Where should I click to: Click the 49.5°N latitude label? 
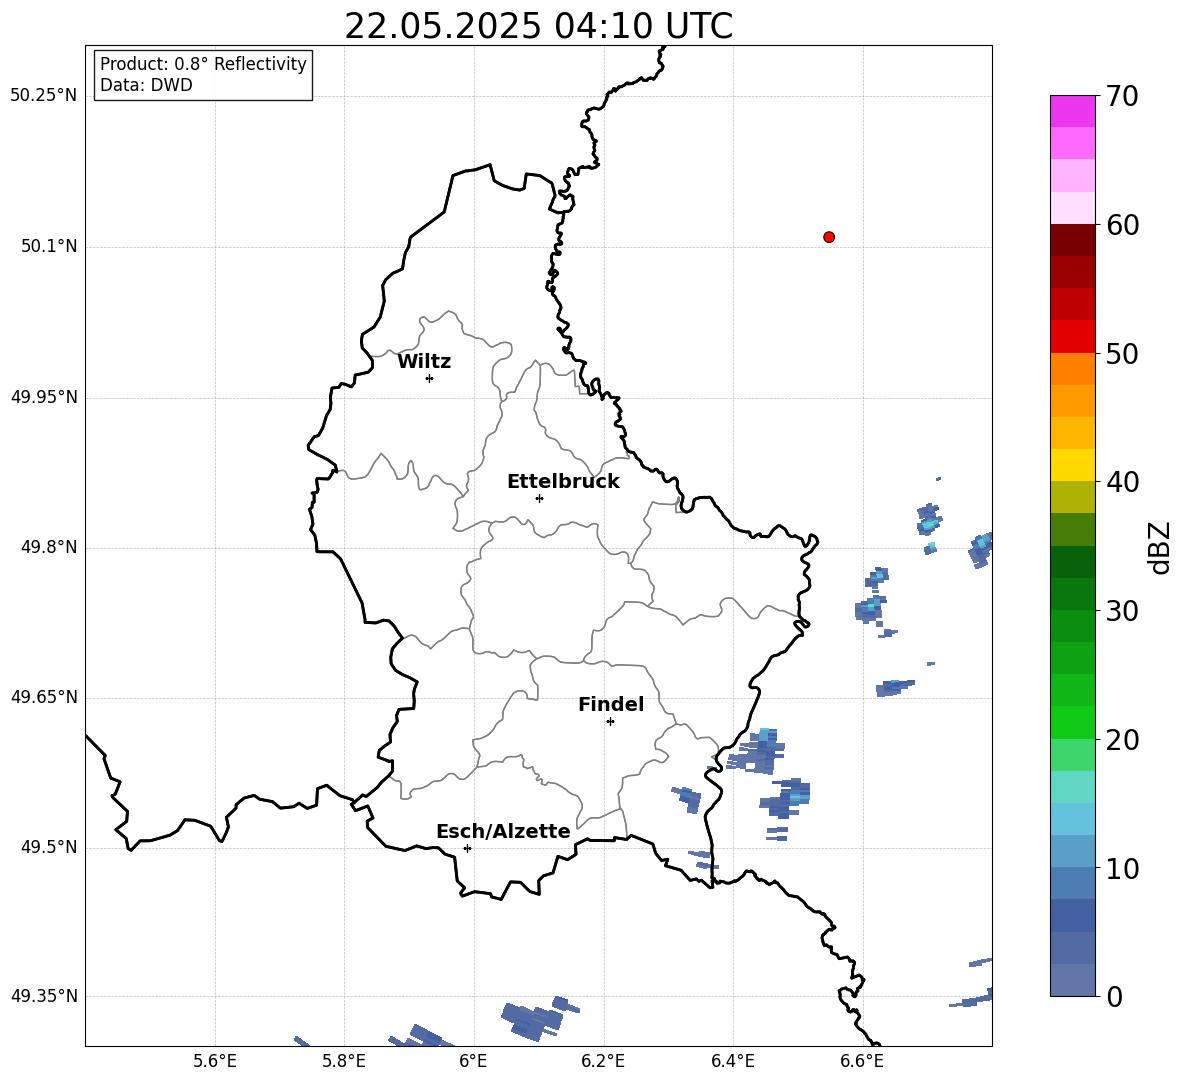[49, 847]
